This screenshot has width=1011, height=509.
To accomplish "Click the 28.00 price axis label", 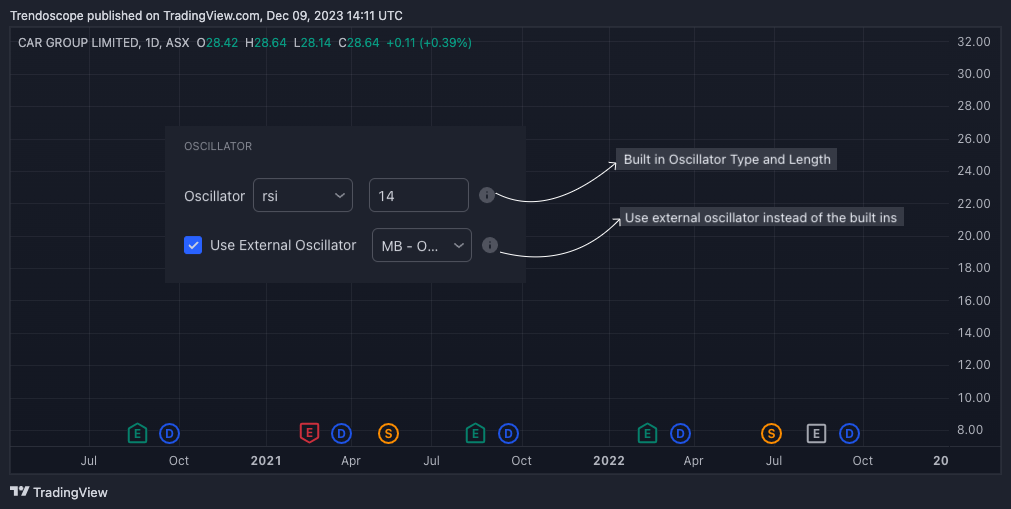I will (x=974, y=106).
